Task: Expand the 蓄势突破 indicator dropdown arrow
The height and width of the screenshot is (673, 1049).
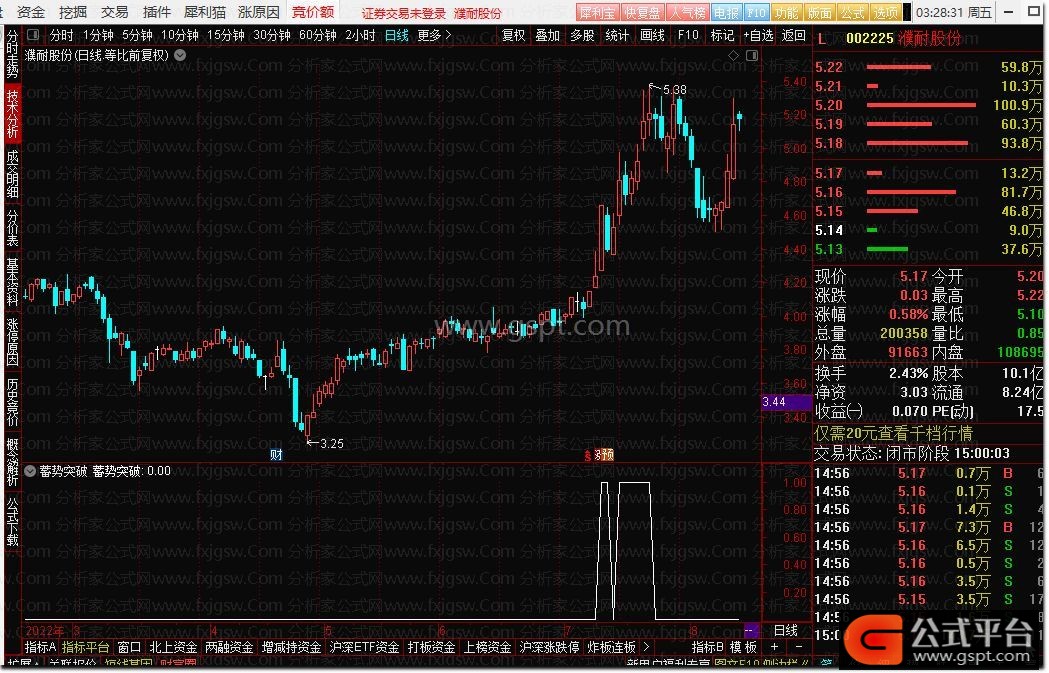Action: click(30, 471)
